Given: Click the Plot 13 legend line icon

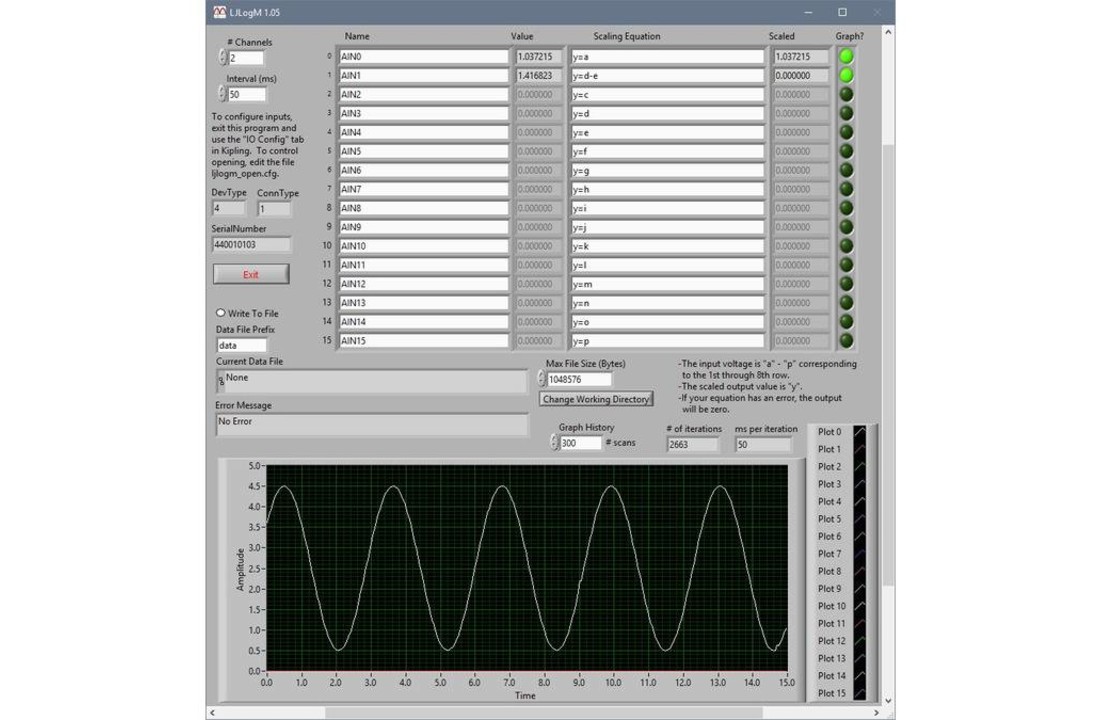Looking at the screenshot, I should [860, 658].
